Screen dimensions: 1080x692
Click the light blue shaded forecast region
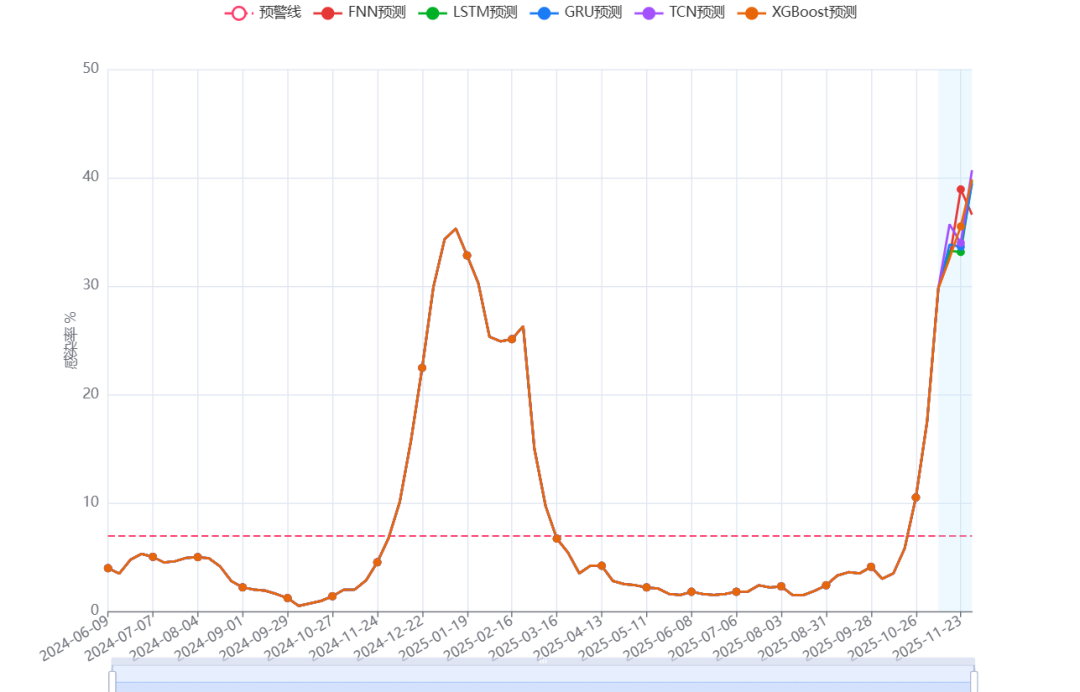tap(954, 400)
